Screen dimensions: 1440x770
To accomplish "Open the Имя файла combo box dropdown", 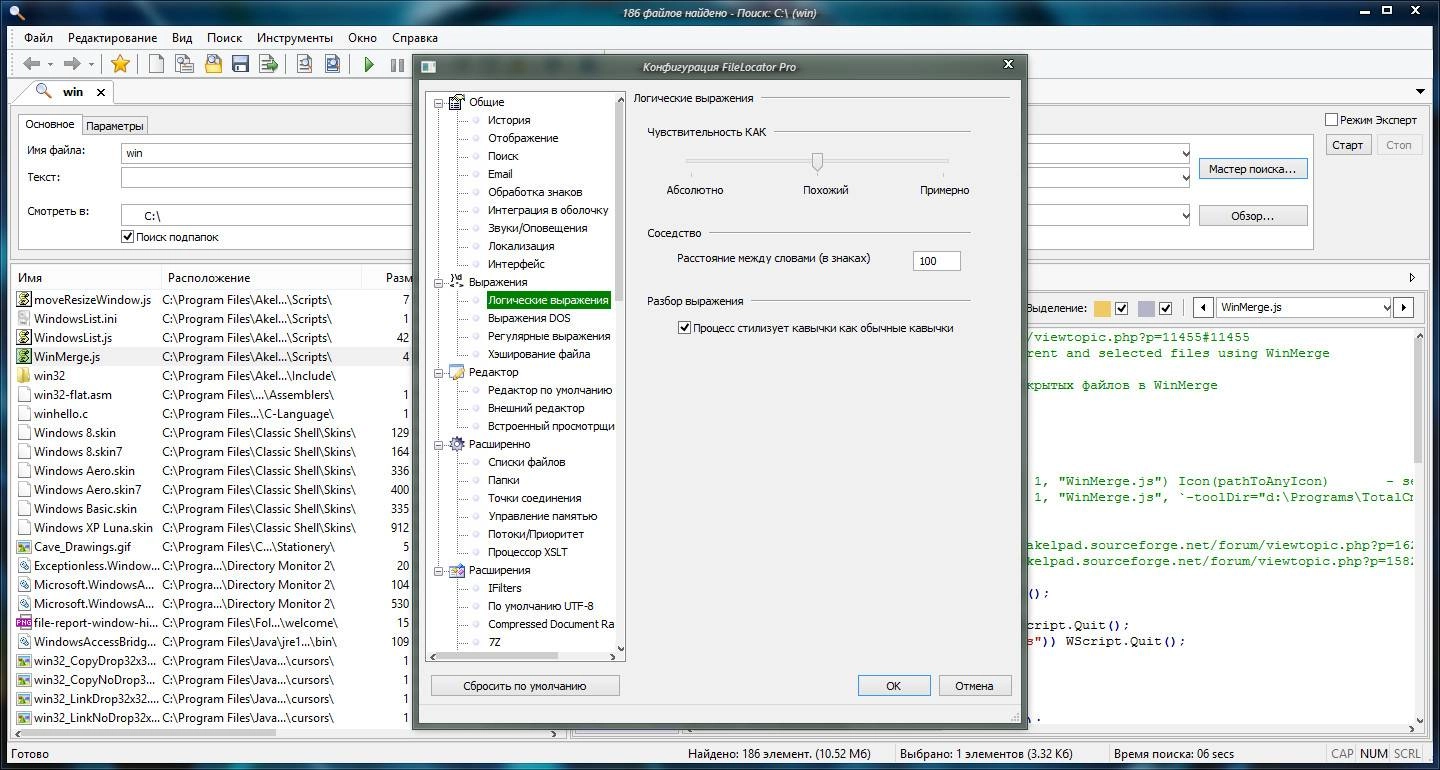I will (1185, 154).
